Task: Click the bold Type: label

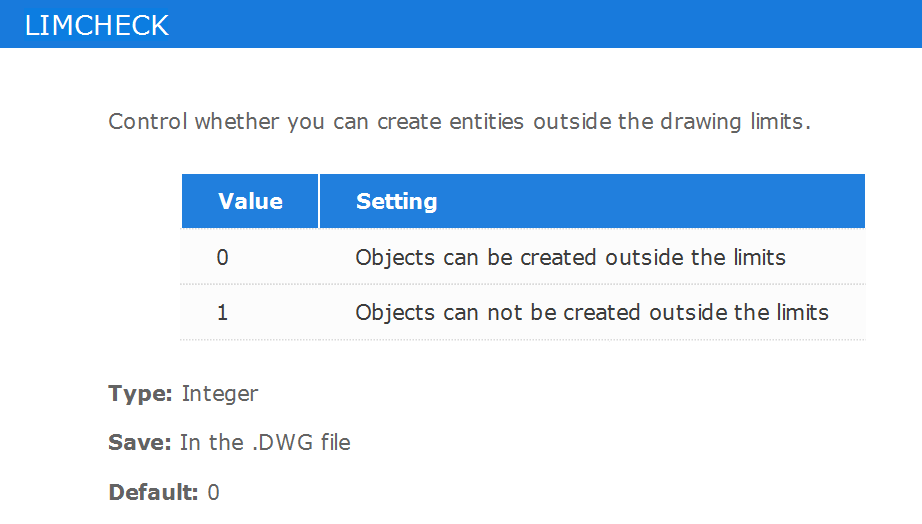Action: (x=140, y=393)
